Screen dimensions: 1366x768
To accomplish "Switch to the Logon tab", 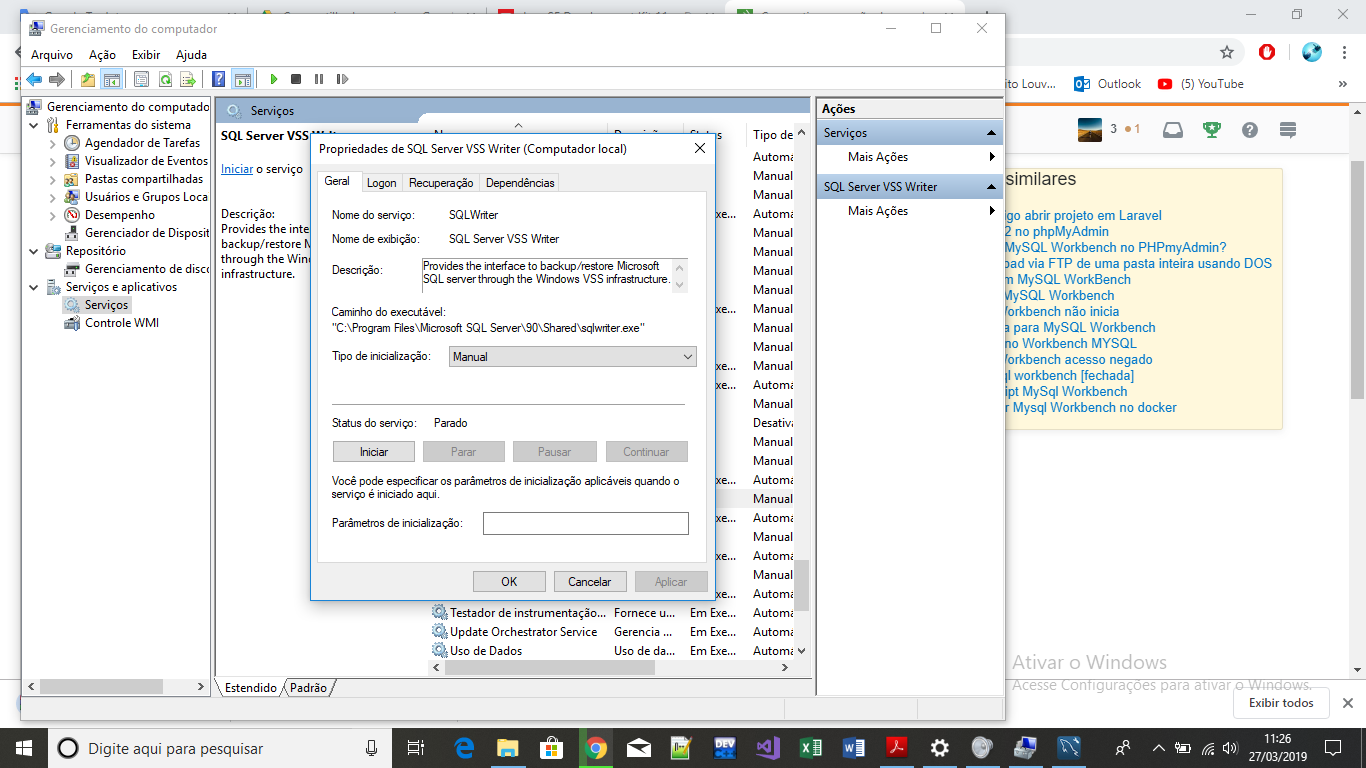I will [381, 183].
